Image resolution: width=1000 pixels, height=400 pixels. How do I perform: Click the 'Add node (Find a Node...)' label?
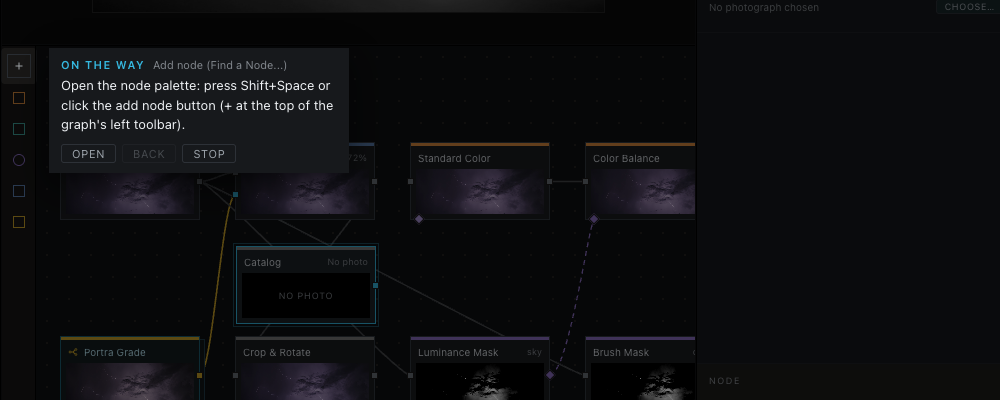[220, 65]
